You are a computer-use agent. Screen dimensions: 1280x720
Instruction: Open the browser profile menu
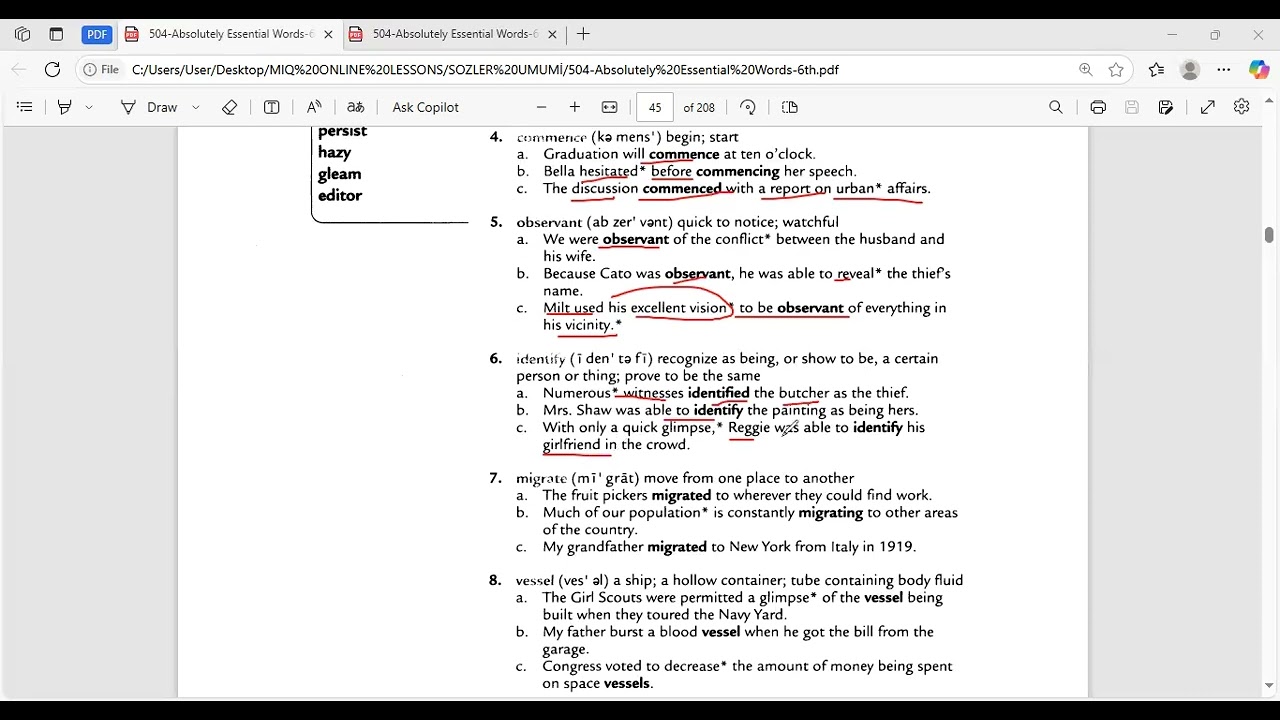[1190, 70]
